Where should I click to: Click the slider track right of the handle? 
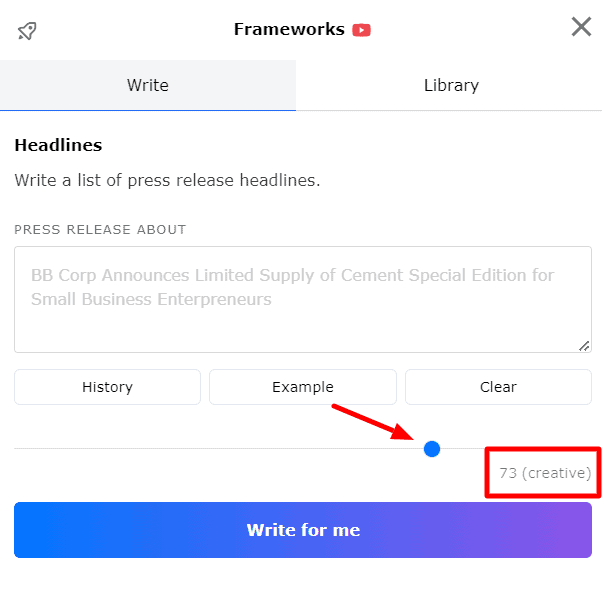520,449
